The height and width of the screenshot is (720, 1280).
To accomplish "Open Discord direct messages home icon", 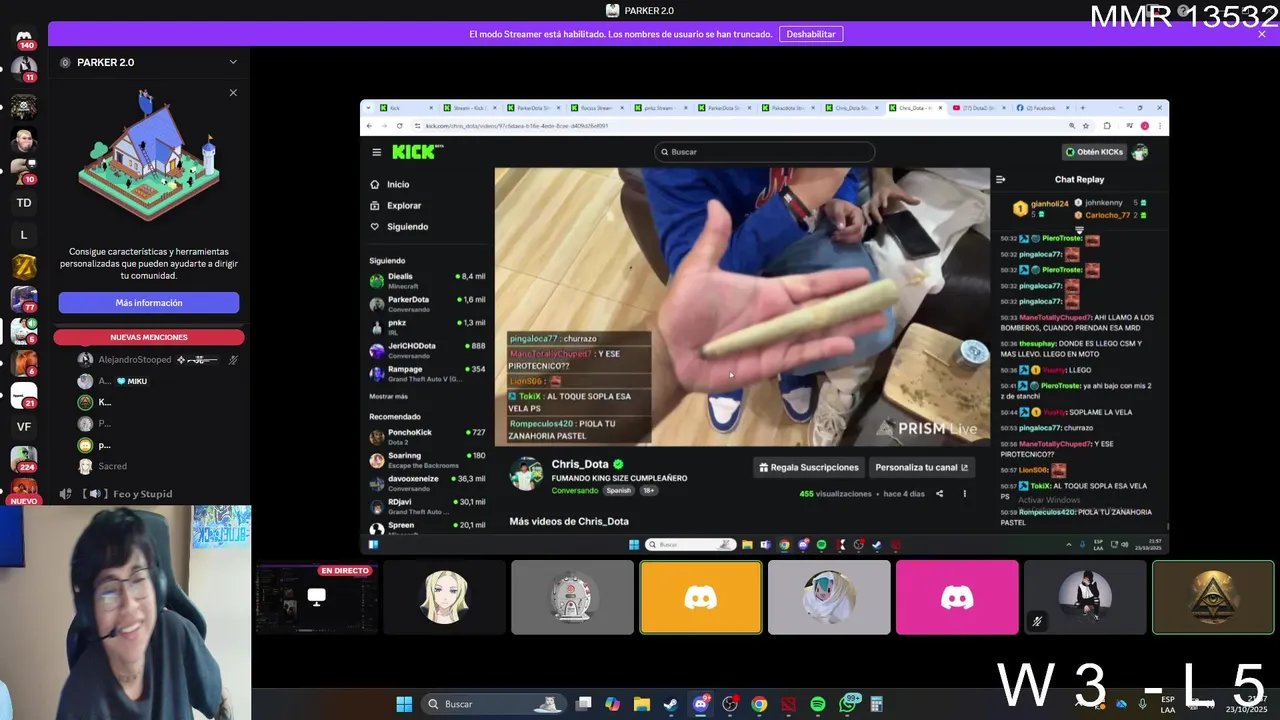I will (24, 38).
